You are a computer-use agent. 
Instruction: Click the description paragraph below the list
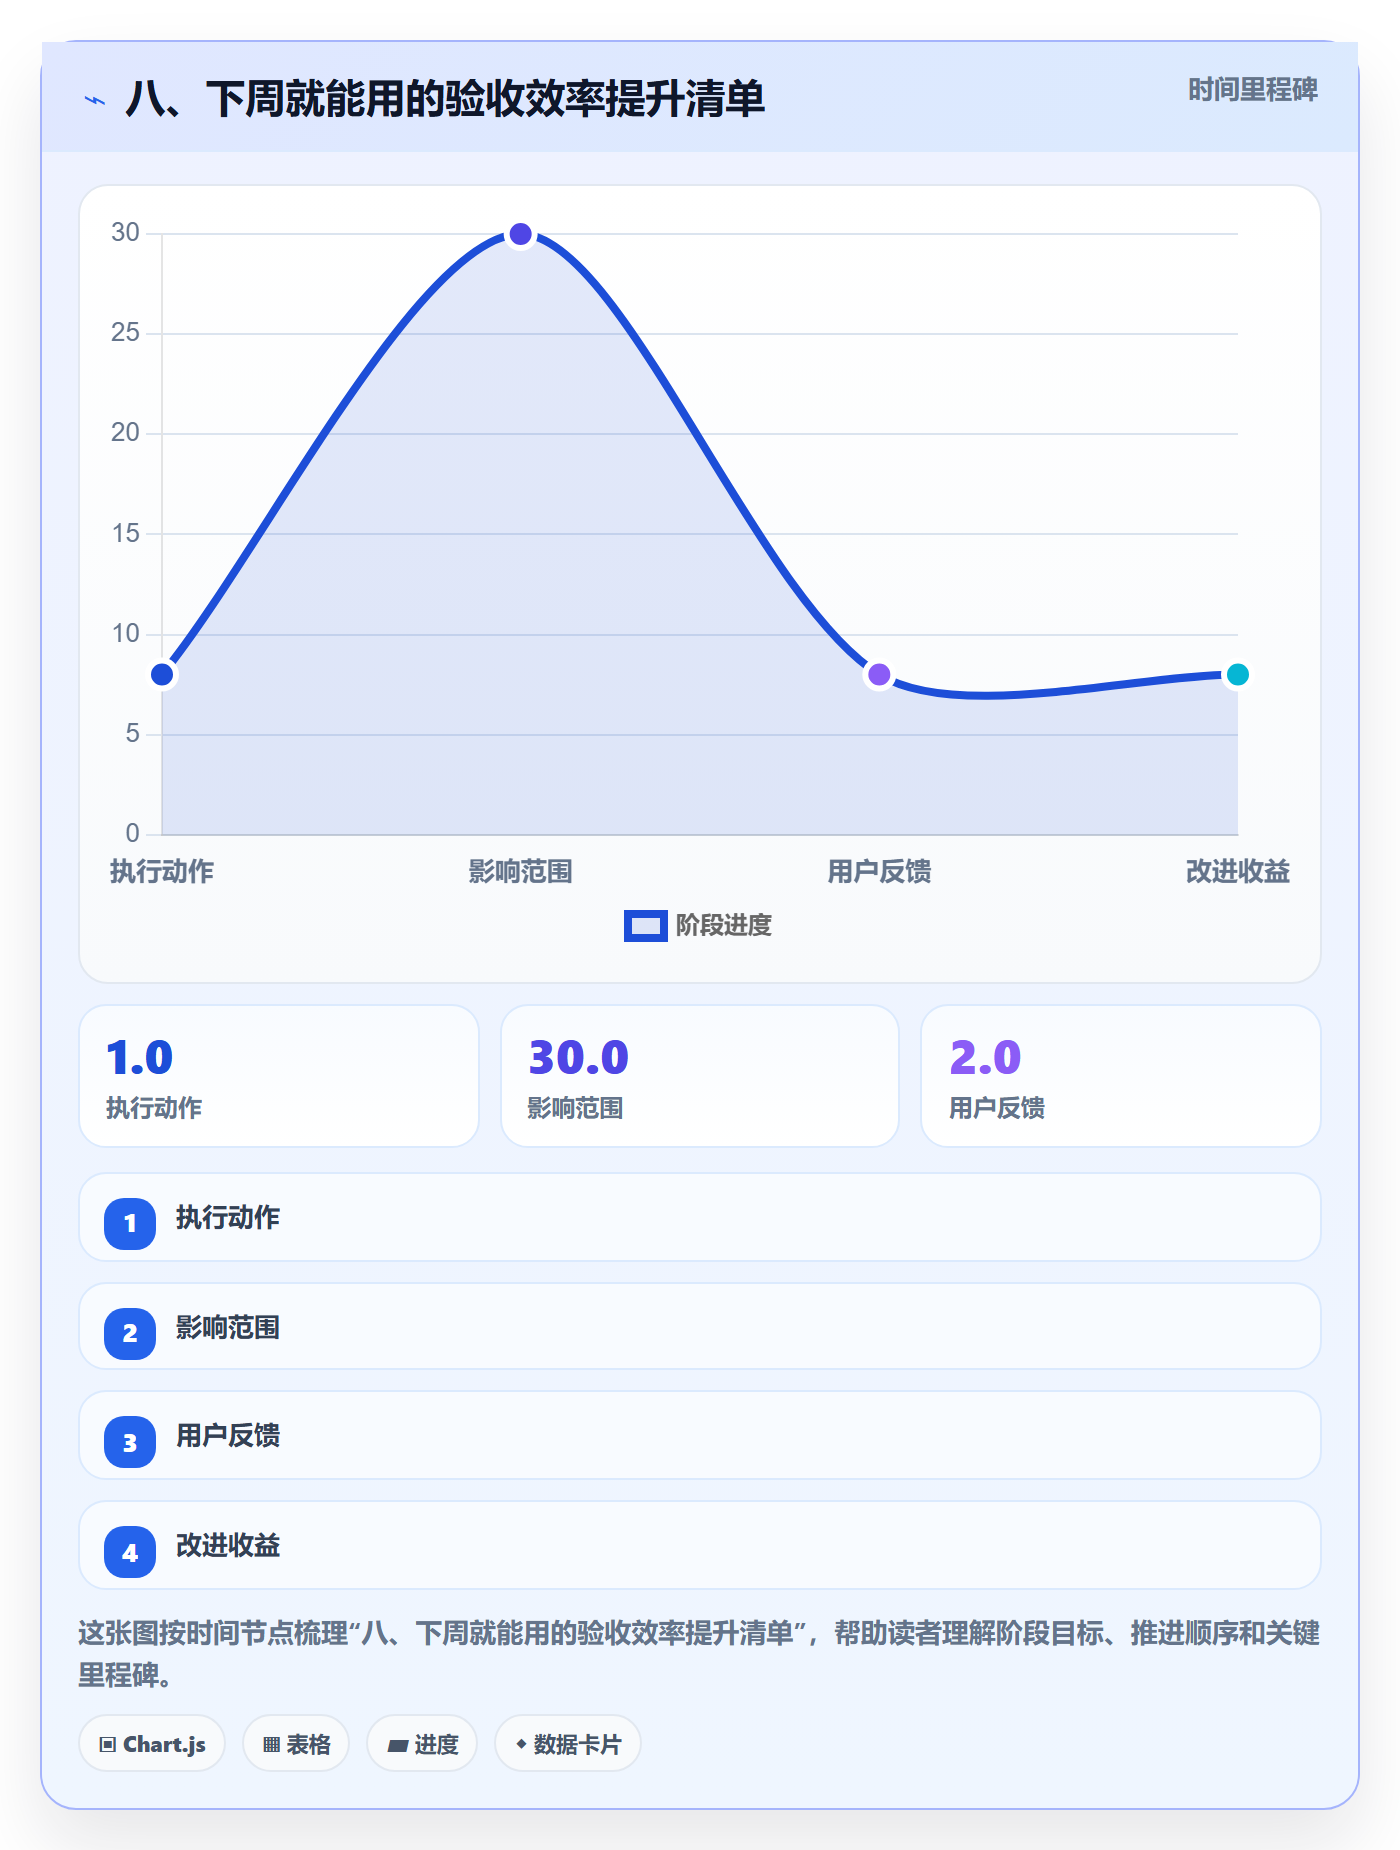pos(699,1654)
